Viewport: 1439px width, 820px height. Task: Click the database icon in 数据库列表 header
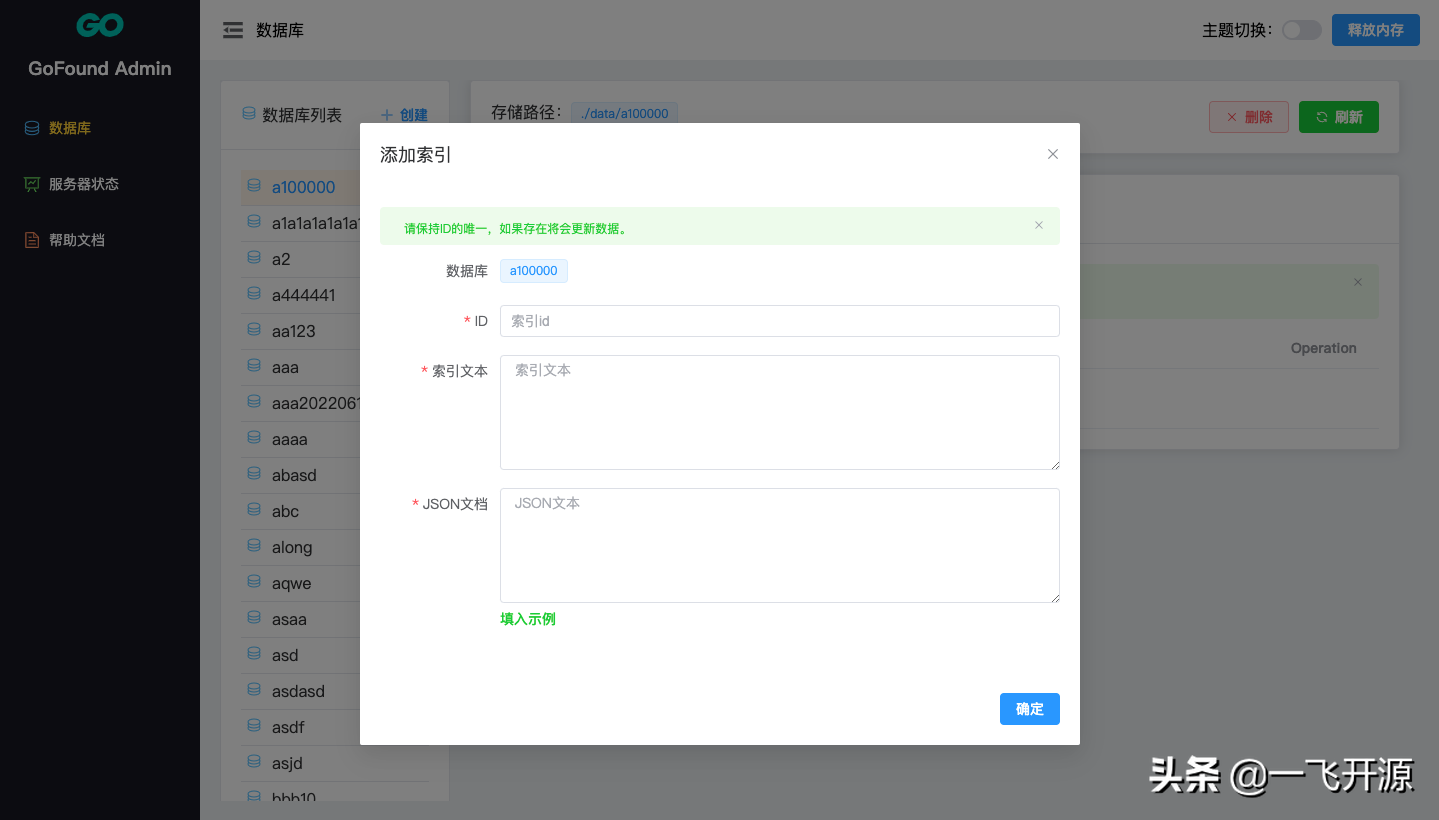(x=249, y=114)
